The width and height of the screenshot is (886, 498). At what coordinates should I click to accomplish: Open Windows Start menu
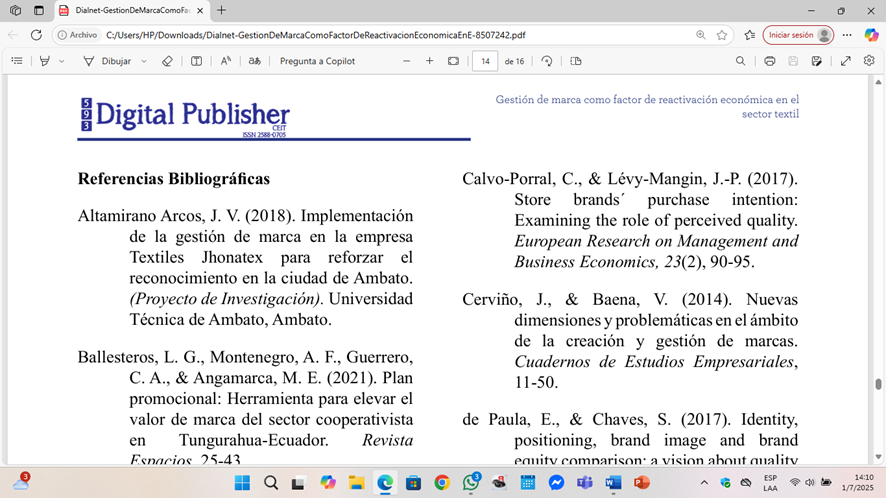(242, 483)
